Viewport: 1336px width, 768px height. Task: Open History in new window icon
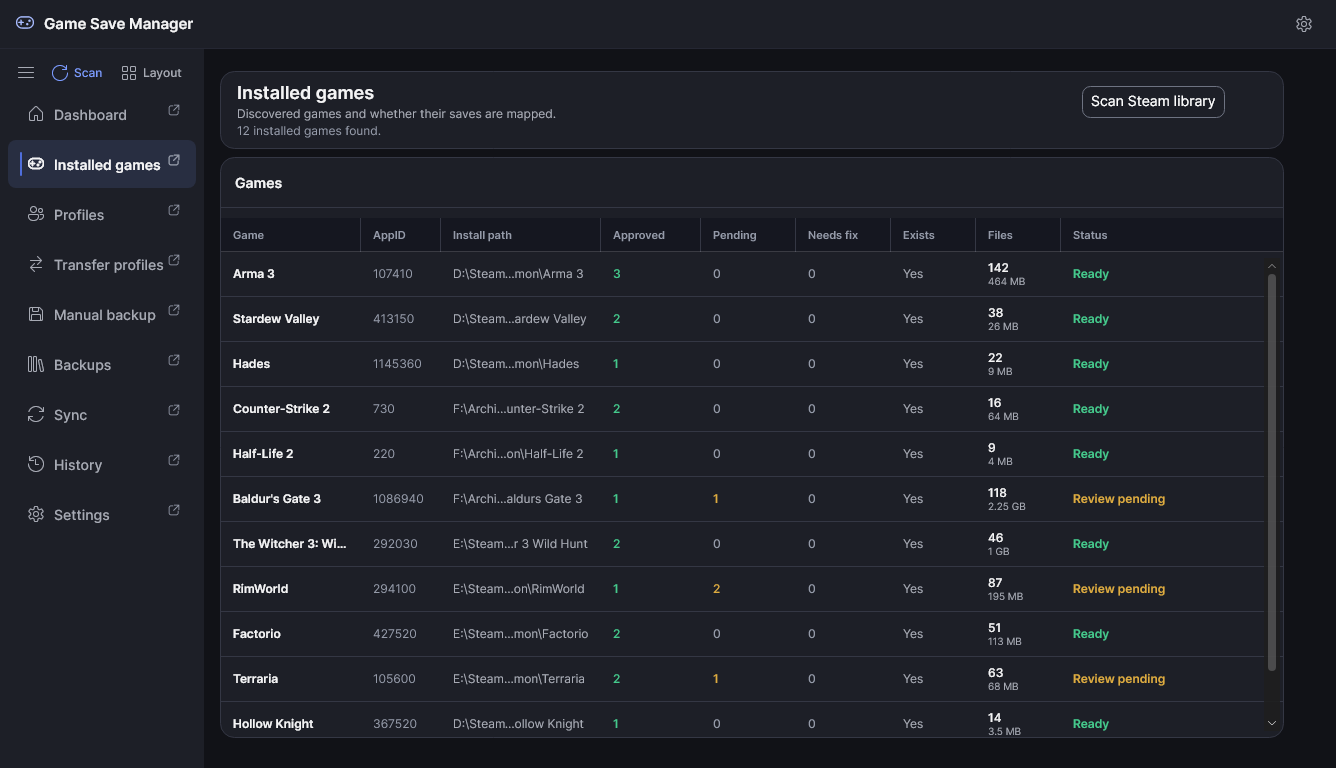pyautogui.click(x=174, y=460)
